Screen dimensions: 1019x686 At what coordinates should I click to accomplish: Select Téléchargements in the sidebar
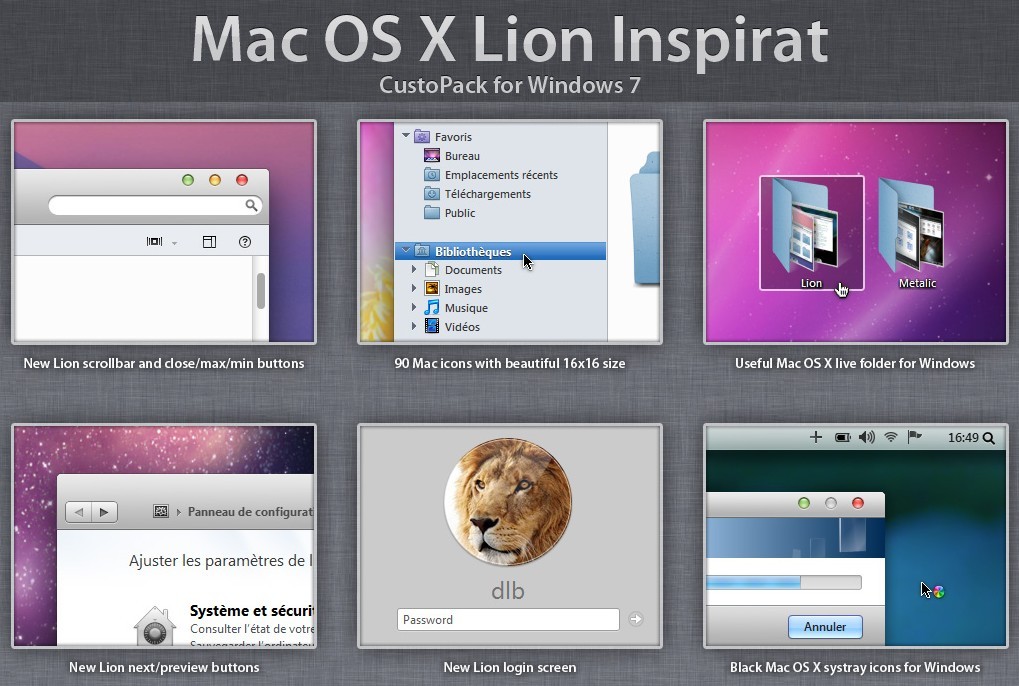(487, 194)
